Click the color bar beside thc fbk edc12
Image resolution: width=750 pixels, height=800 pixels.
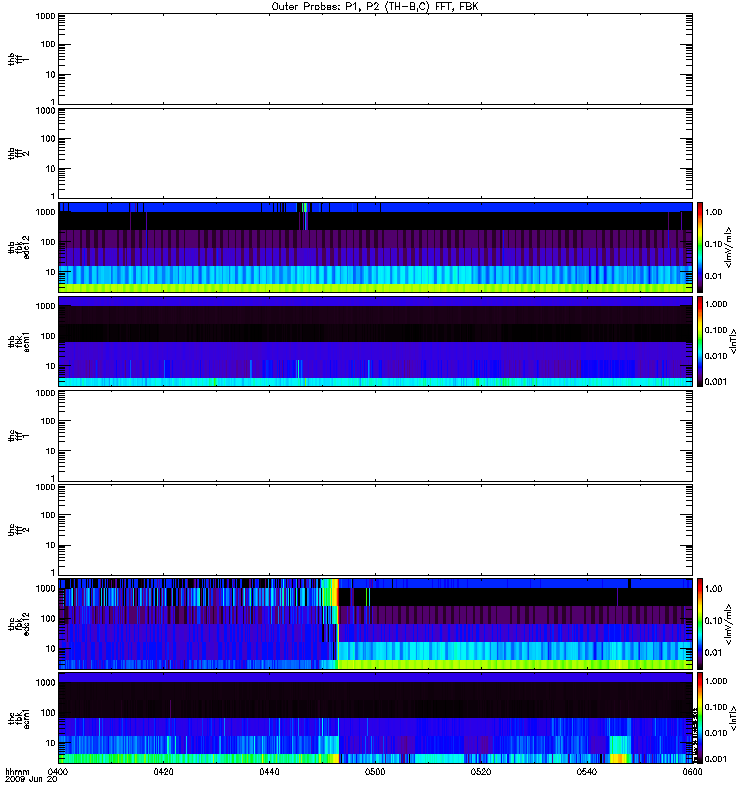point(700,623)
